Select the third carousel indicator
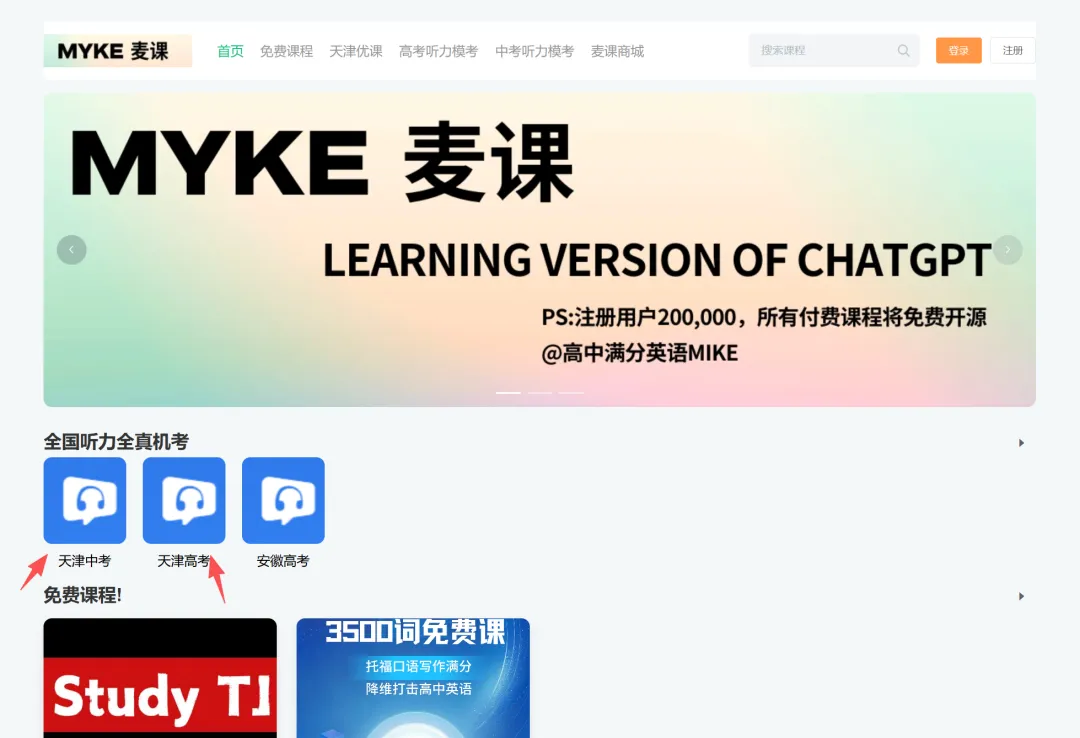Image resolution: width=1080 pixels, height=738 pixels. coord(571,392)
